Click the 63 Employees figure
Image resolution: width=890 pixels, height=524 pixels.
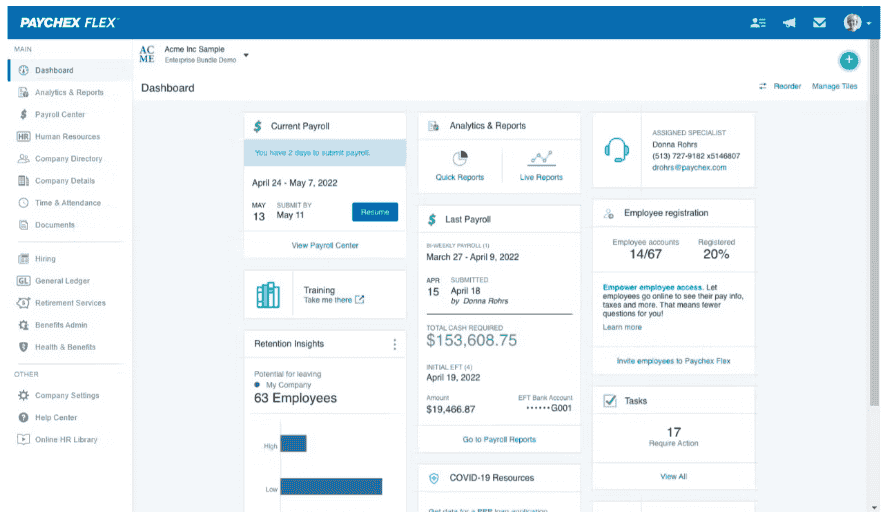[295, 399]
